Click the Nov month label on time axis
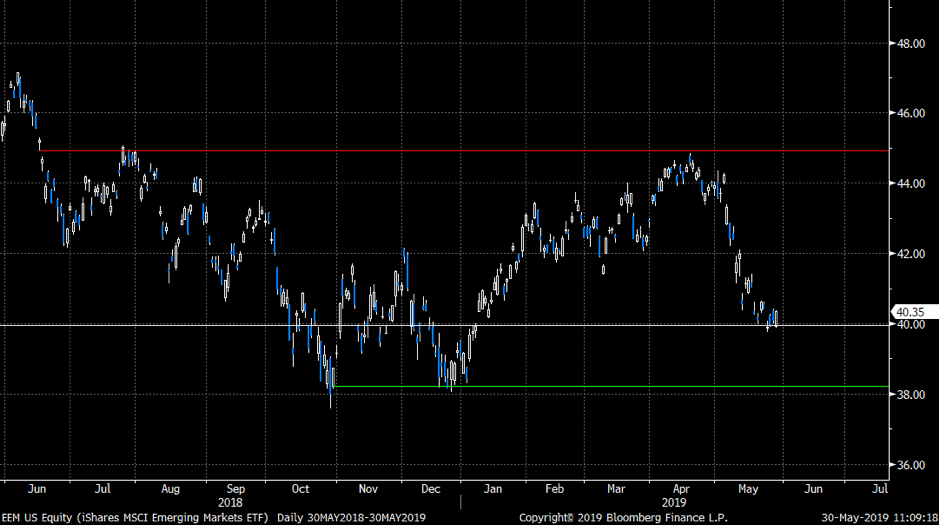This screenshot has width=939, height=525. [368, 489]
